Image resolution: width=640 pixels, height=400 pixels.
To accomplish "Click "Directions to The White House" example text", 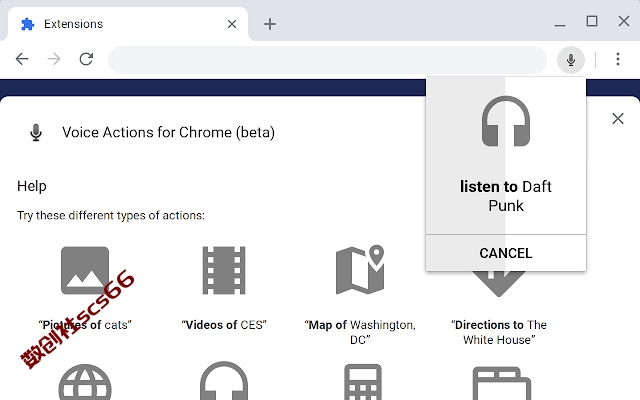I will [x=499, y=332].
